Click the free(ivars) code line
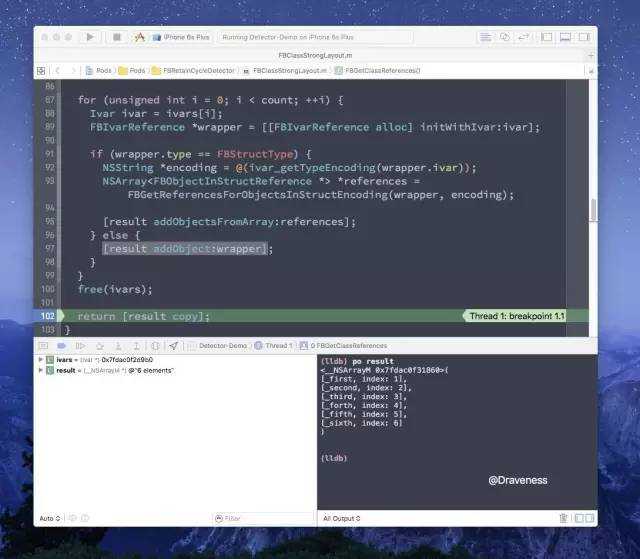This screenshot has width=640, height=559. (x=115, y=289)
